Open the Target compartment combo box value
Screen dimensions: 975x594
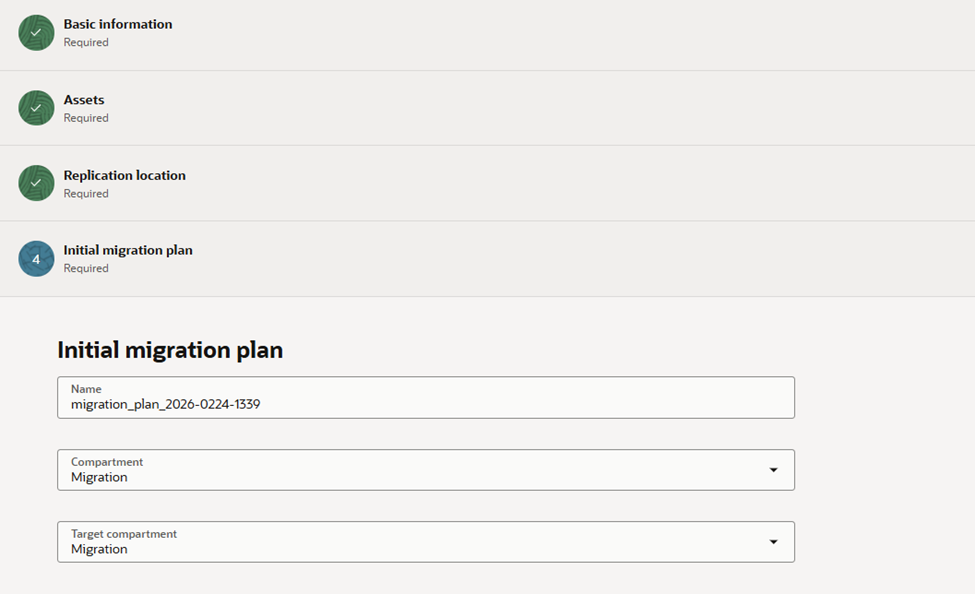point(400,549)
